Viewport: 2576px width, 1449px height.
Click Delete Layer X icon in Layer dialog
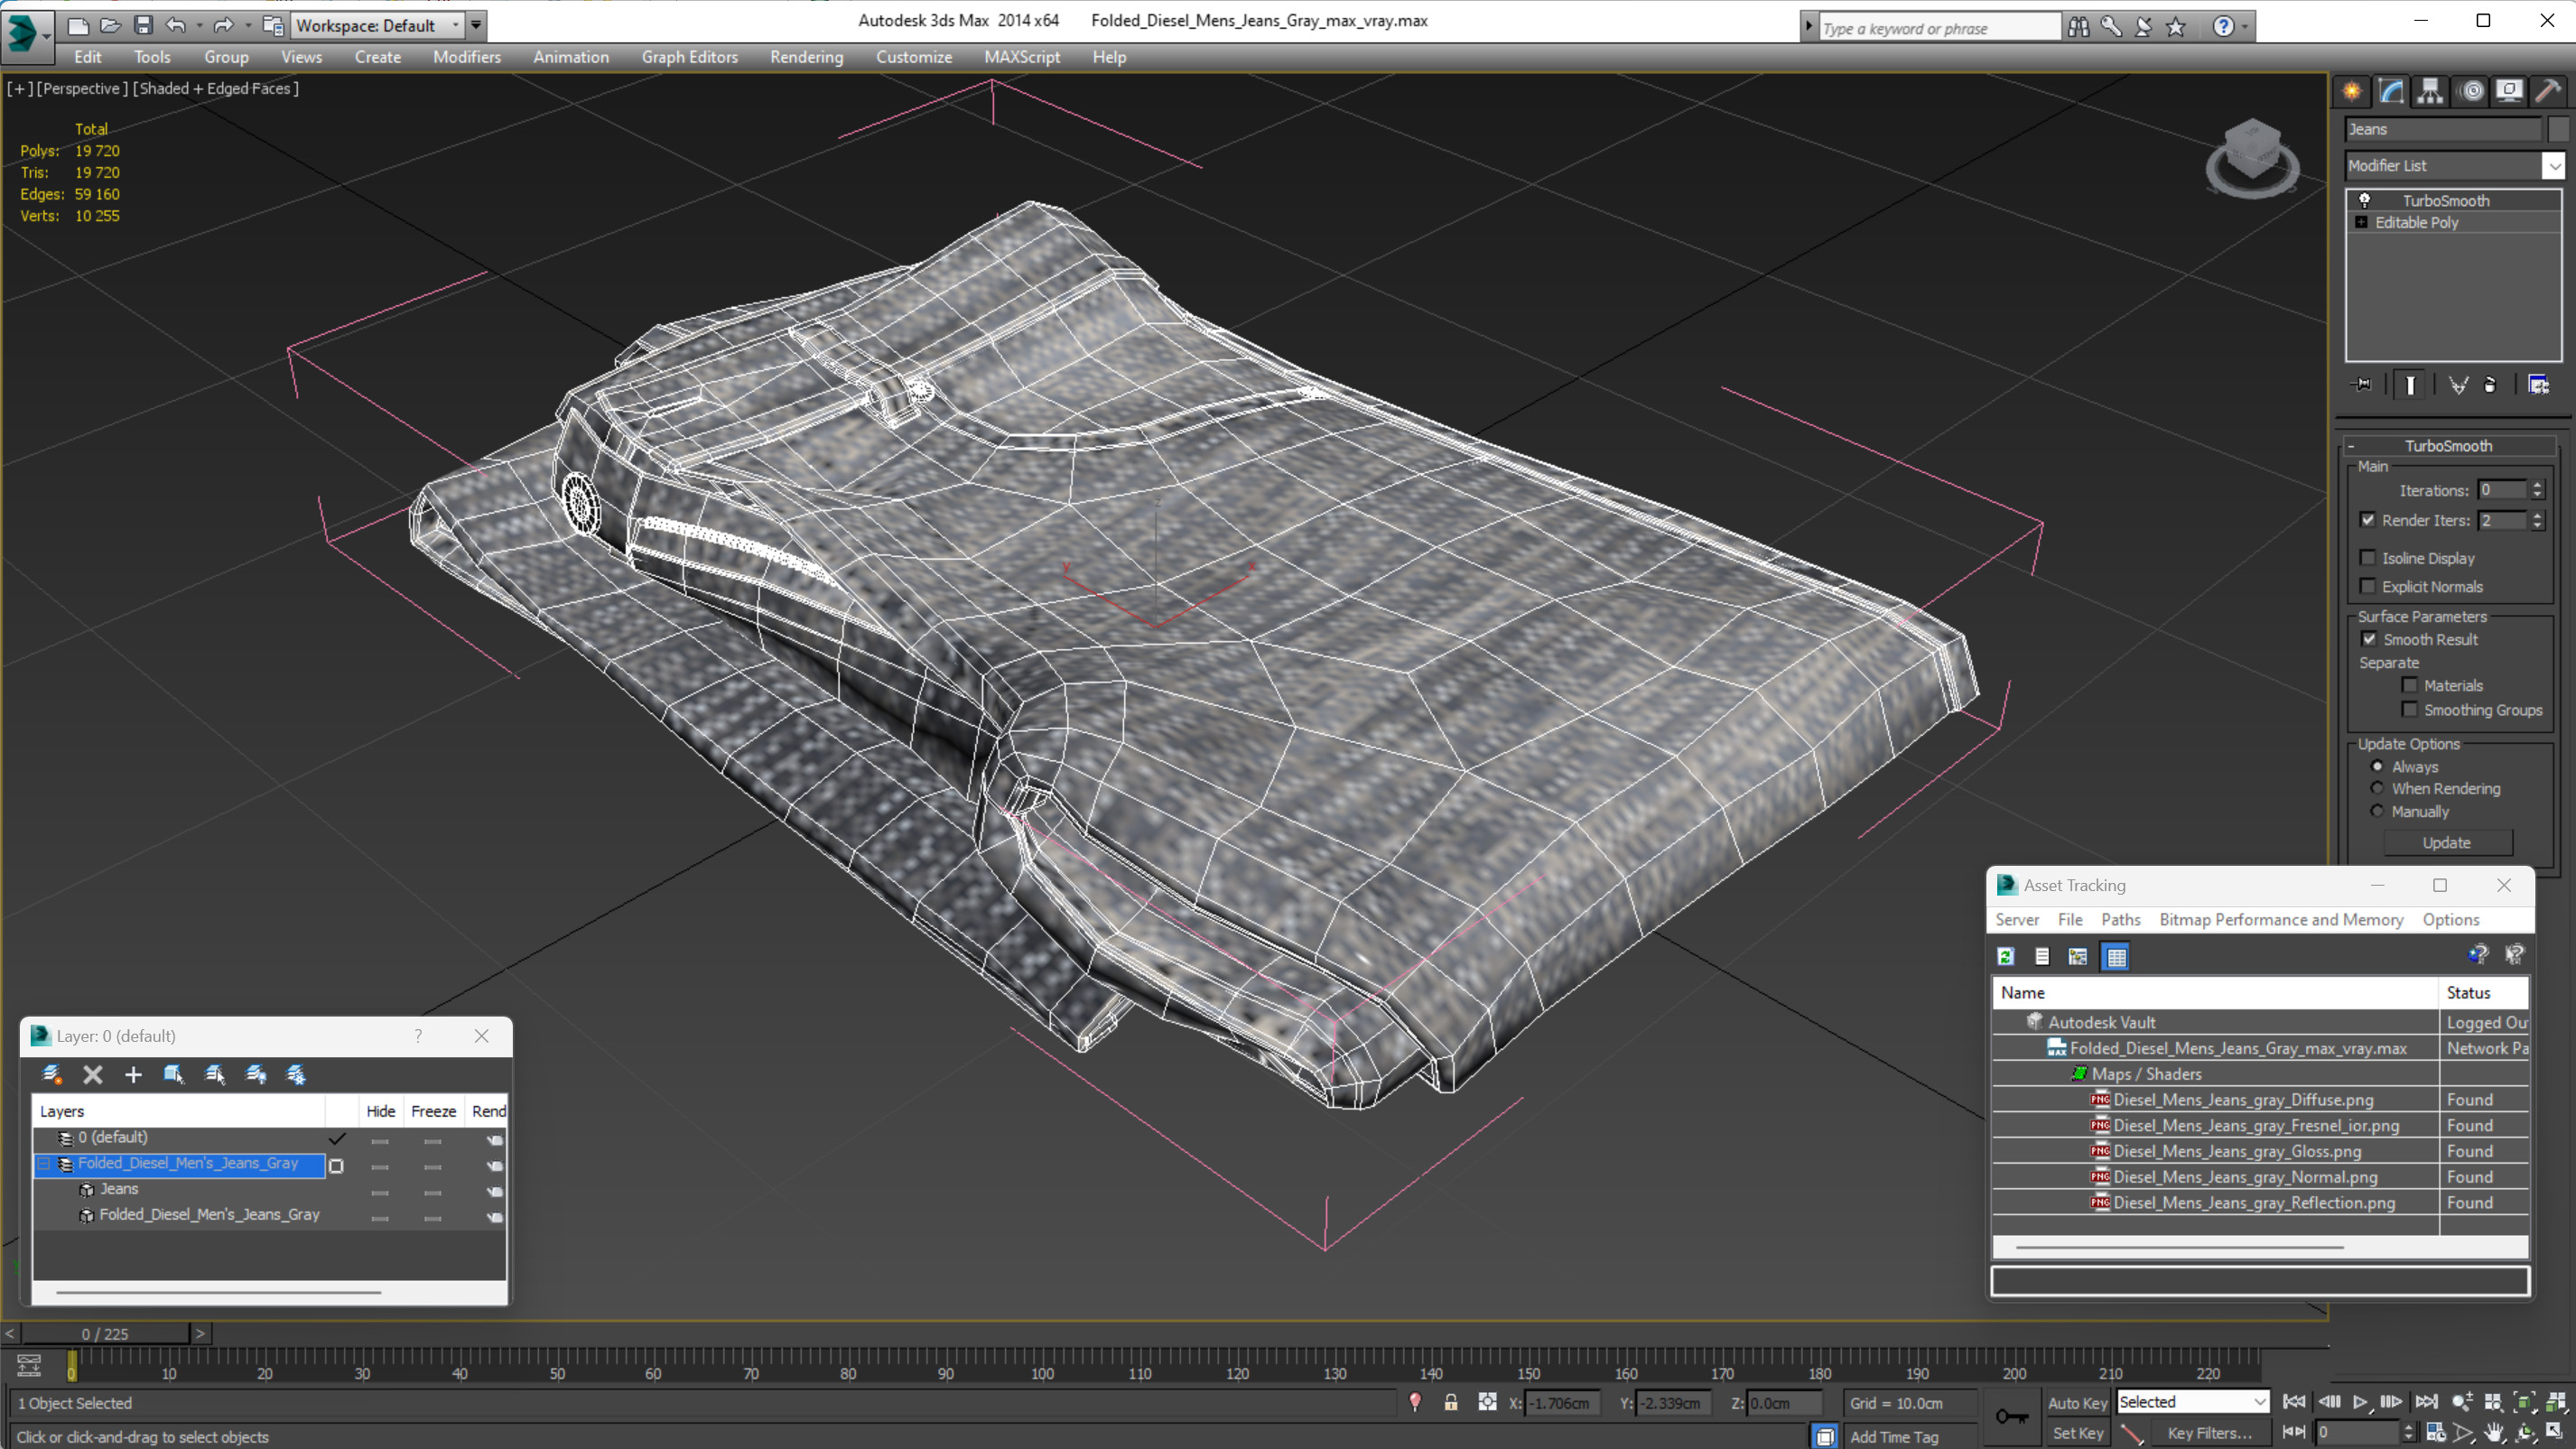click(93, 1074)
